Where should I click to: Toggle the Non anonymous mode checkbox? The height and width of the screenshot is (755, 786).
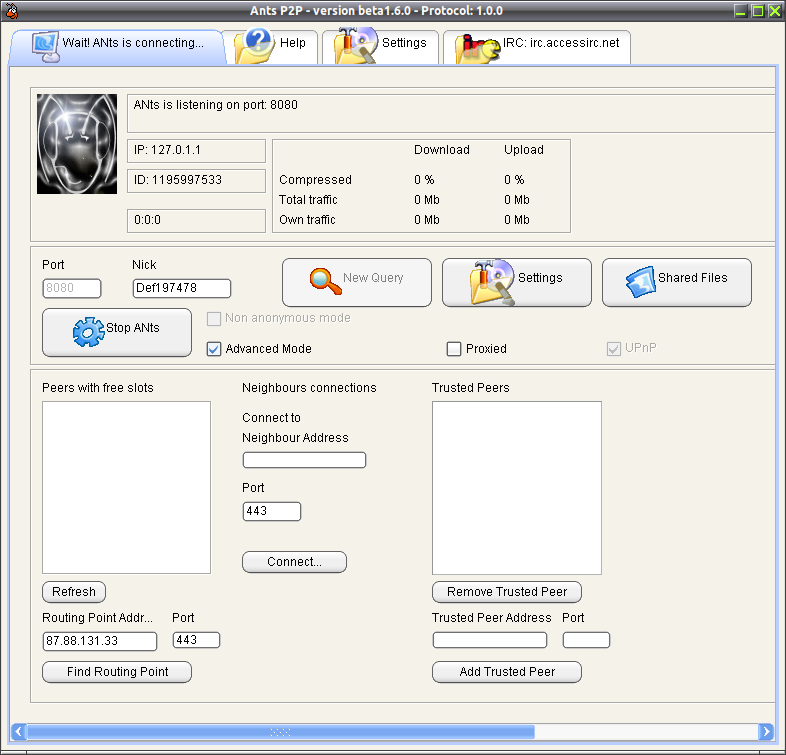point(214,318)
